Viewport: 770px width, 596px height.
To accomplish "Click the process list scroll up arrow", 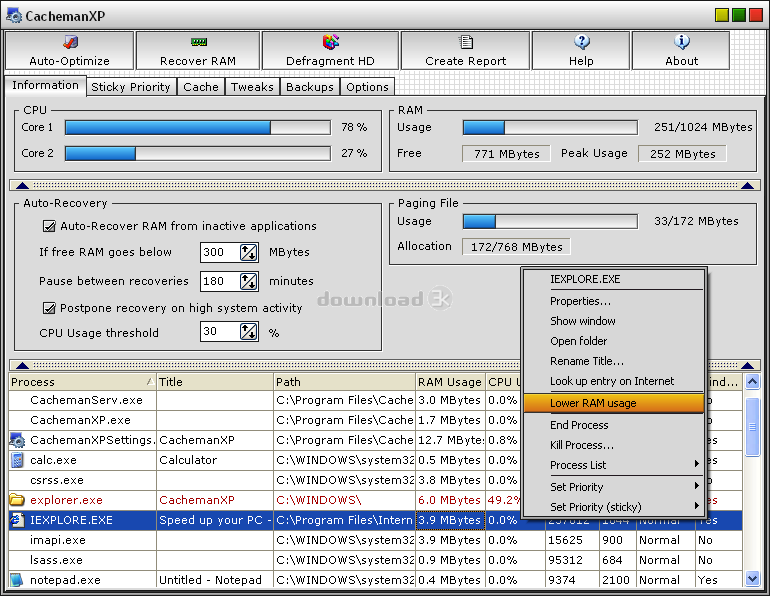I will (x=752, y=382).
